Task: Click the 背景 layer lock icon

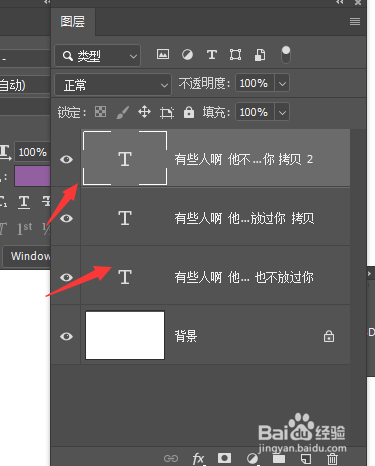Action: click(x=329, y=336)
